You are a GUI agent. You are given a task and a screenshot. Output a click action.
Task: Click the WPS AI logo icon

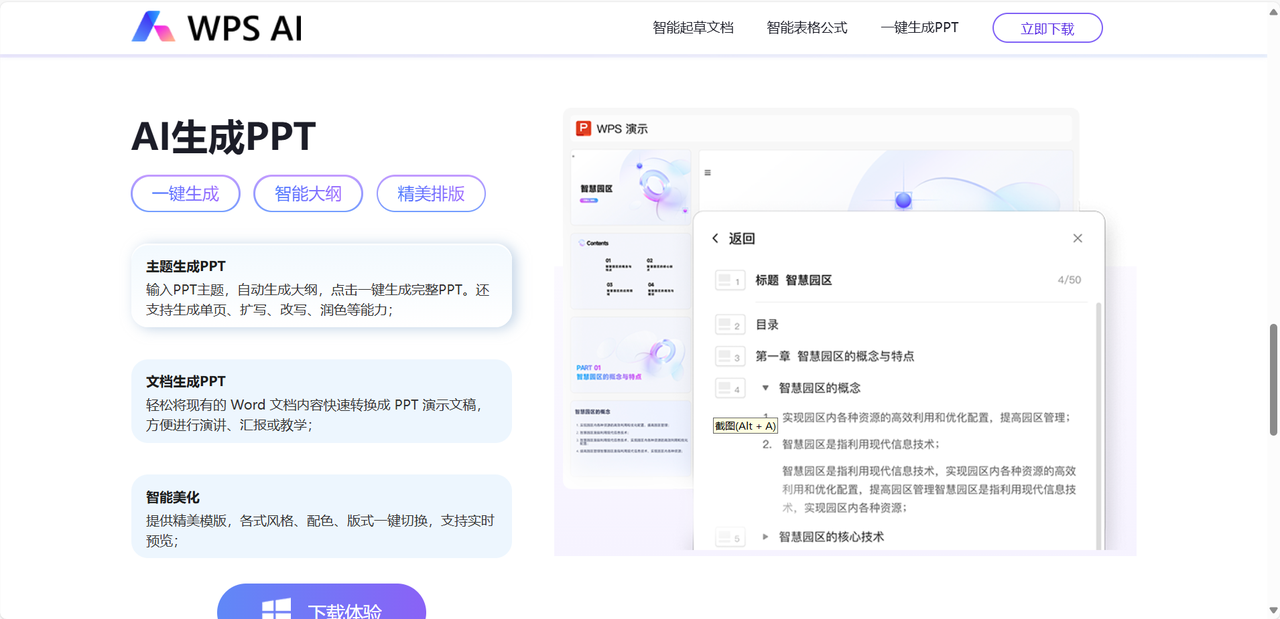[153, 27]
